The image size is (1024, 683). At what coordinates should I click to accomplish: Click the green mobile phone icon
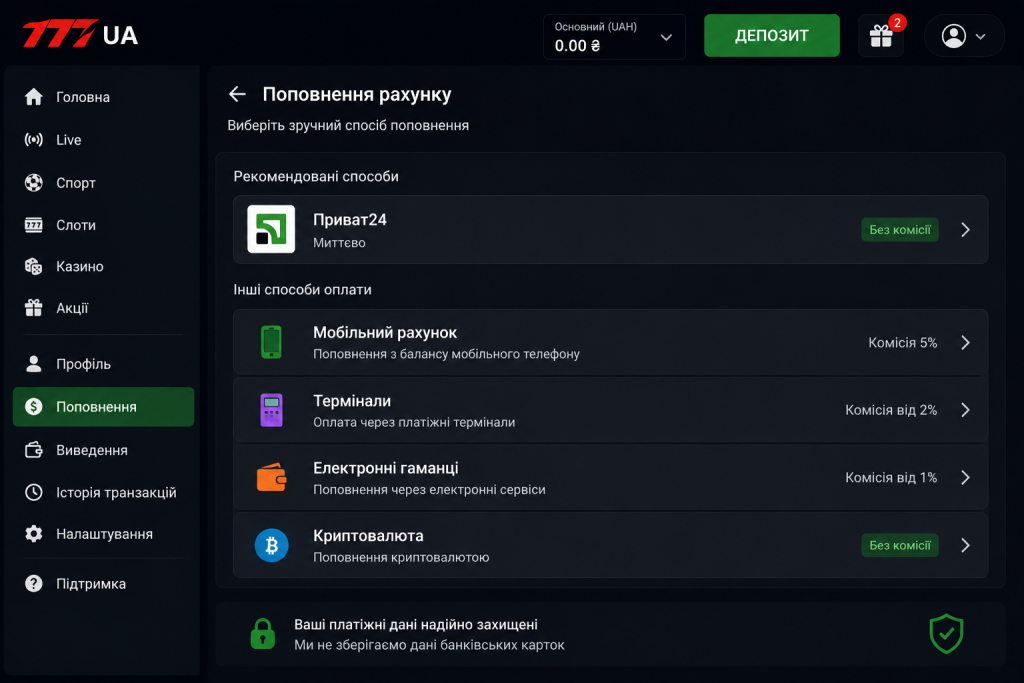(271, 342)
